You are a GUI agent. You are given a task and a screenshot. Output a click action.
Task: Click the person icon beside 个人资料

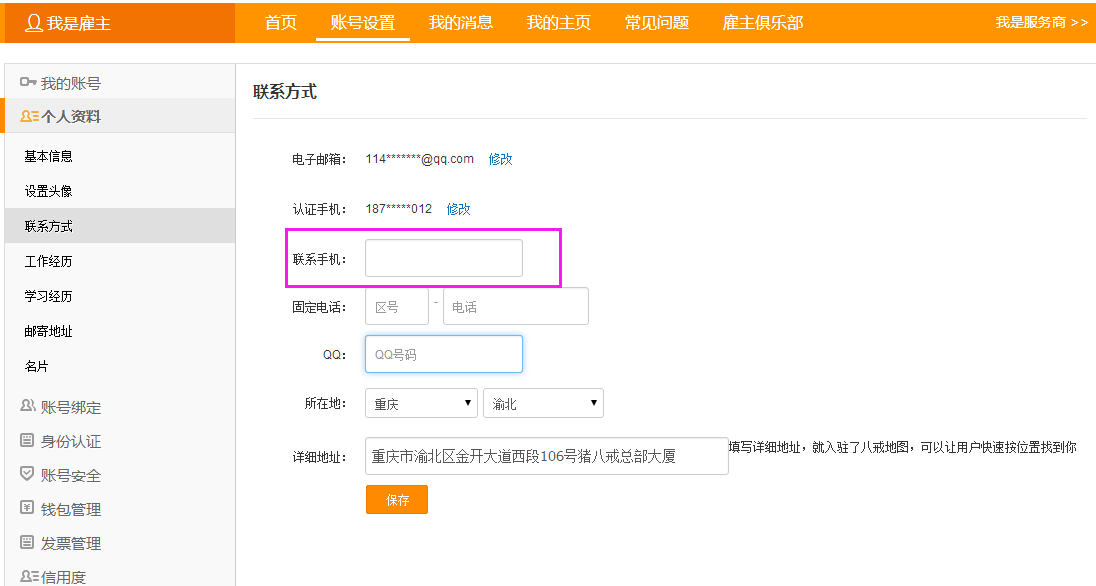(29, 116)
